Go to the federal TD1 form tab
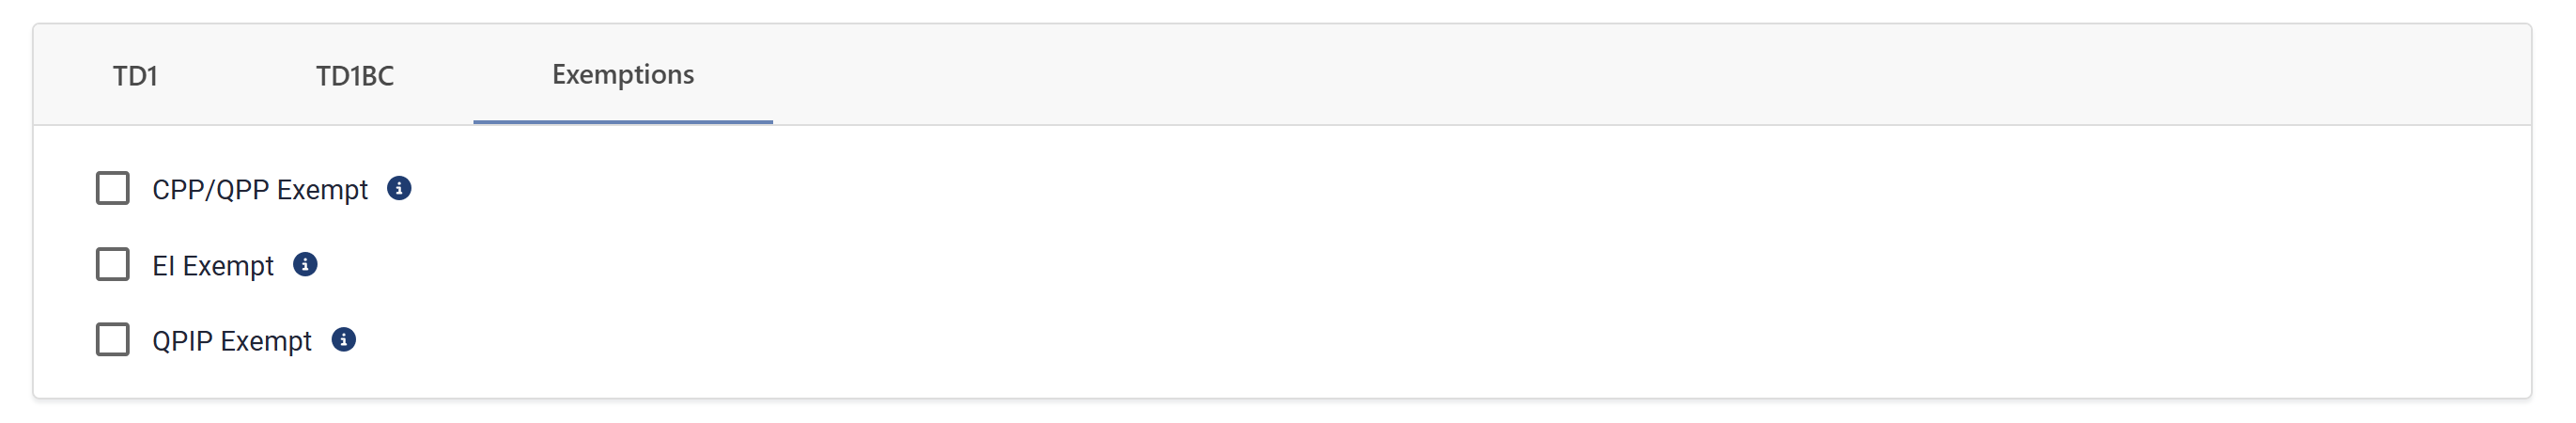This screenshot has height=423, width=2576. click(x=135, y=75)
